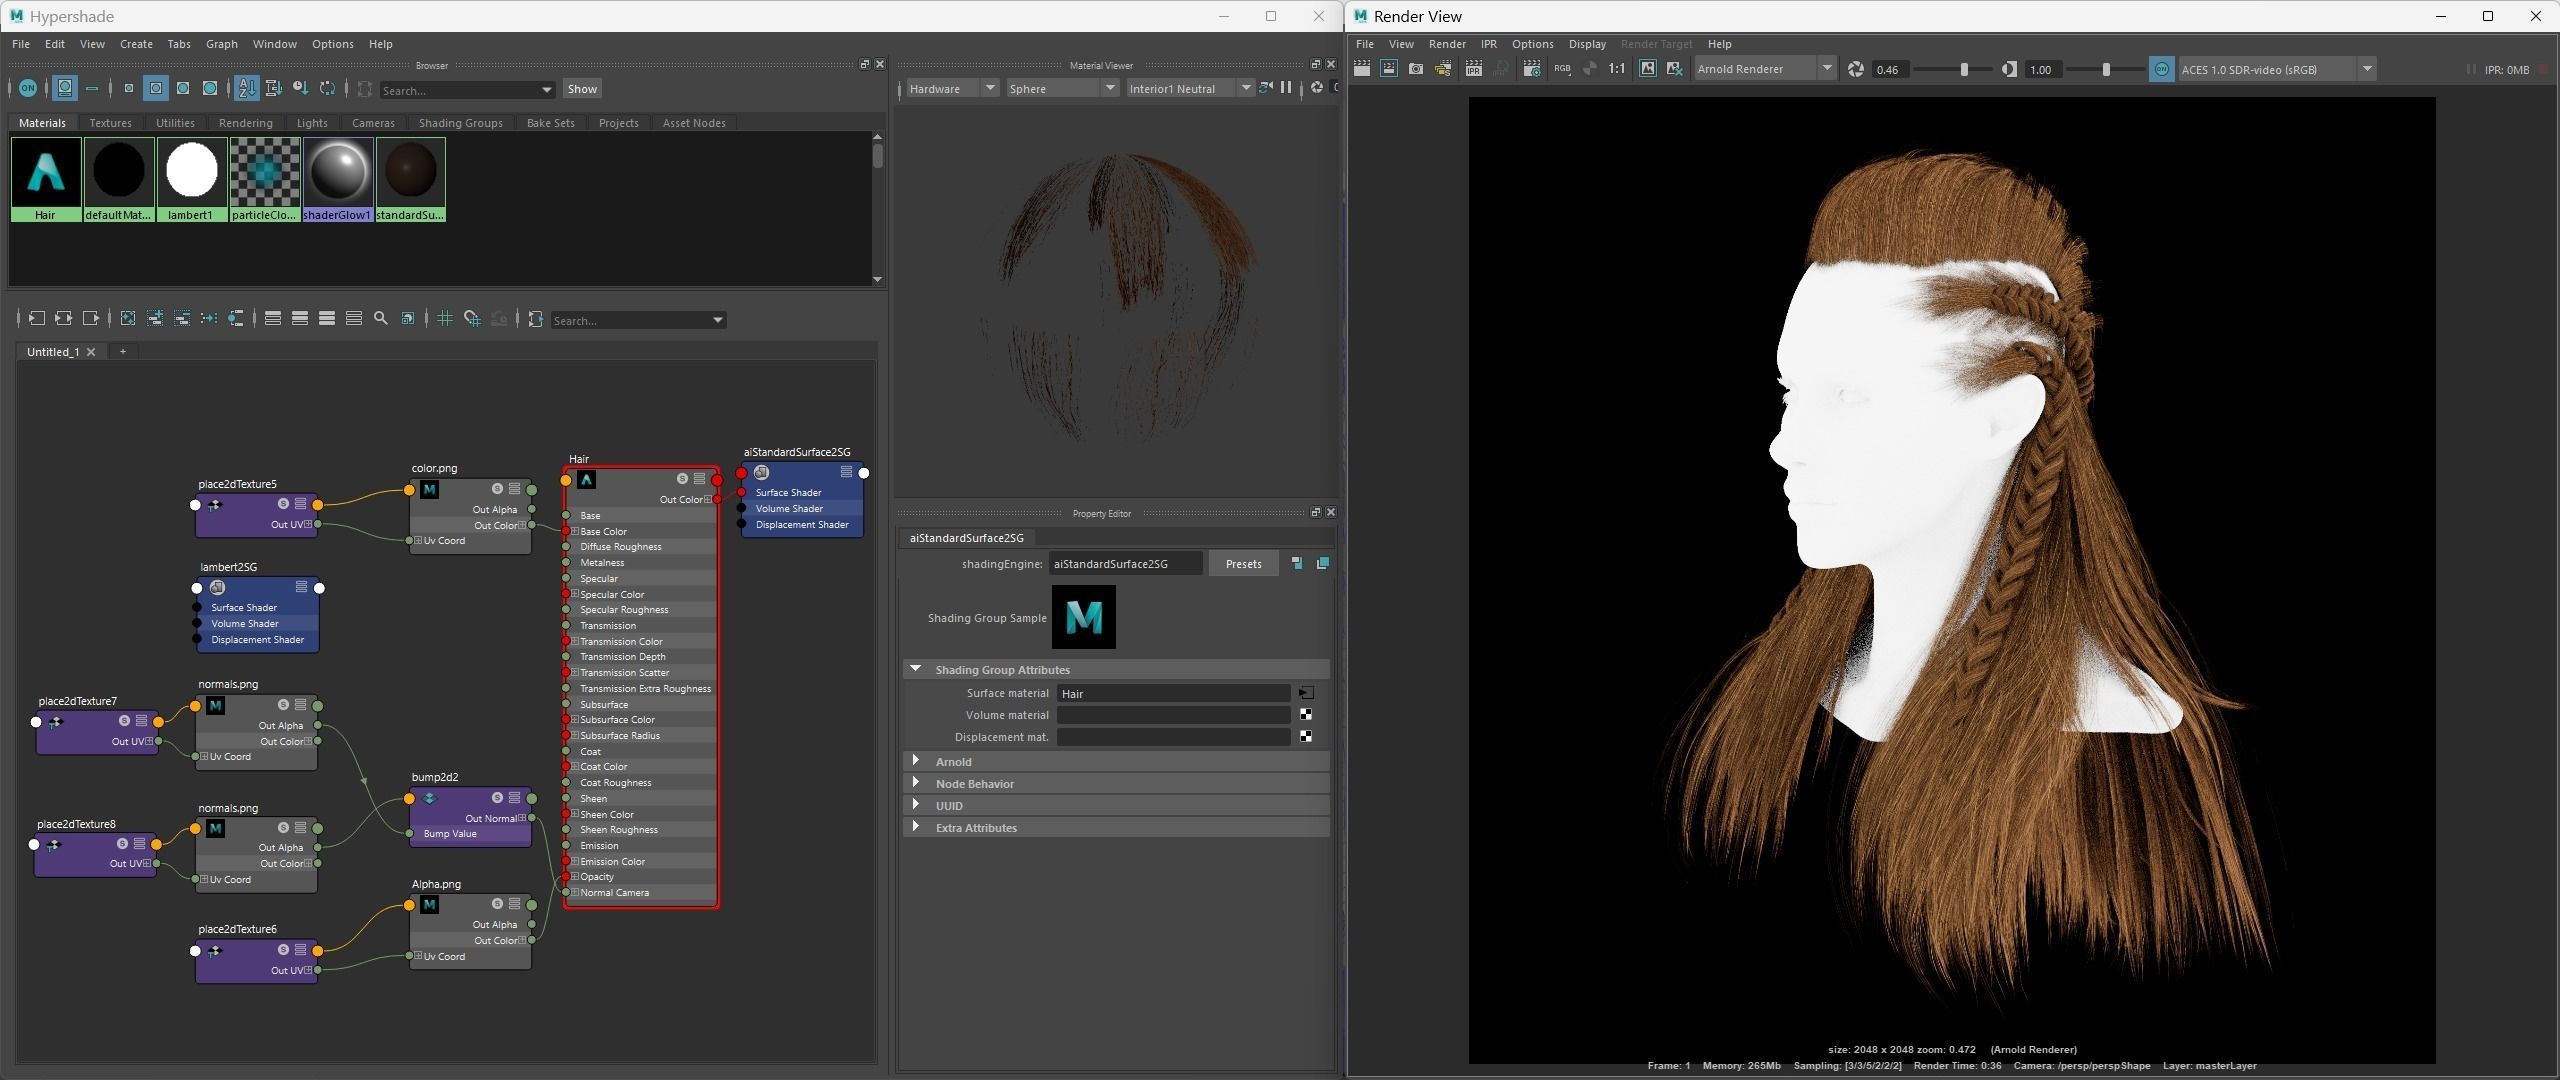Click Input connections graph icon

[x=36, y=318]
